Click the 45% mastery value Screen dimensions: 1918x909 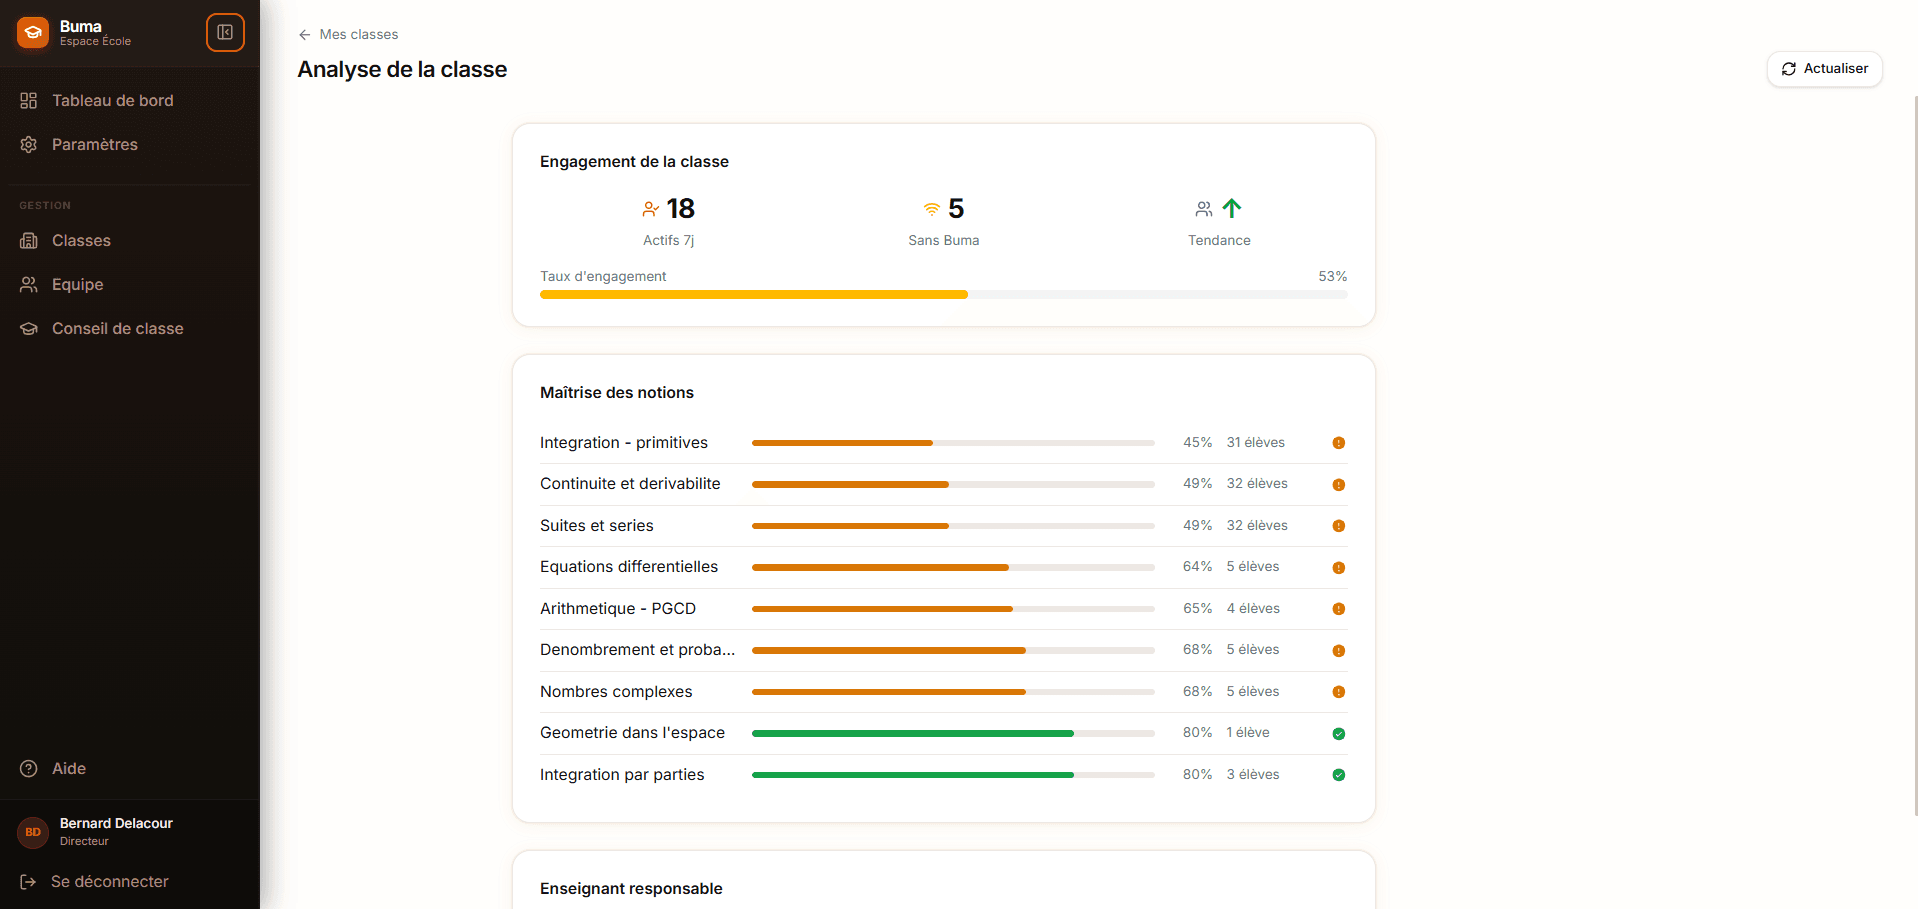coord(1198,443)
